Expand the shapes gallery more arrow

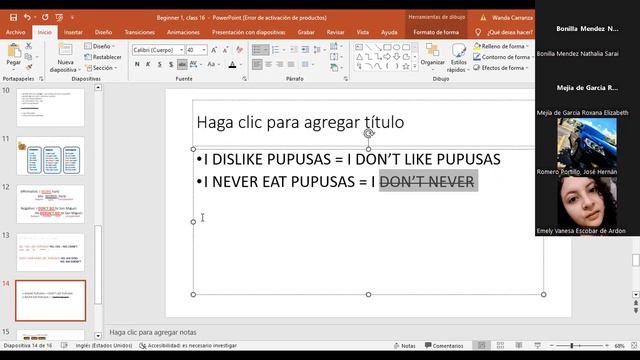415,66
